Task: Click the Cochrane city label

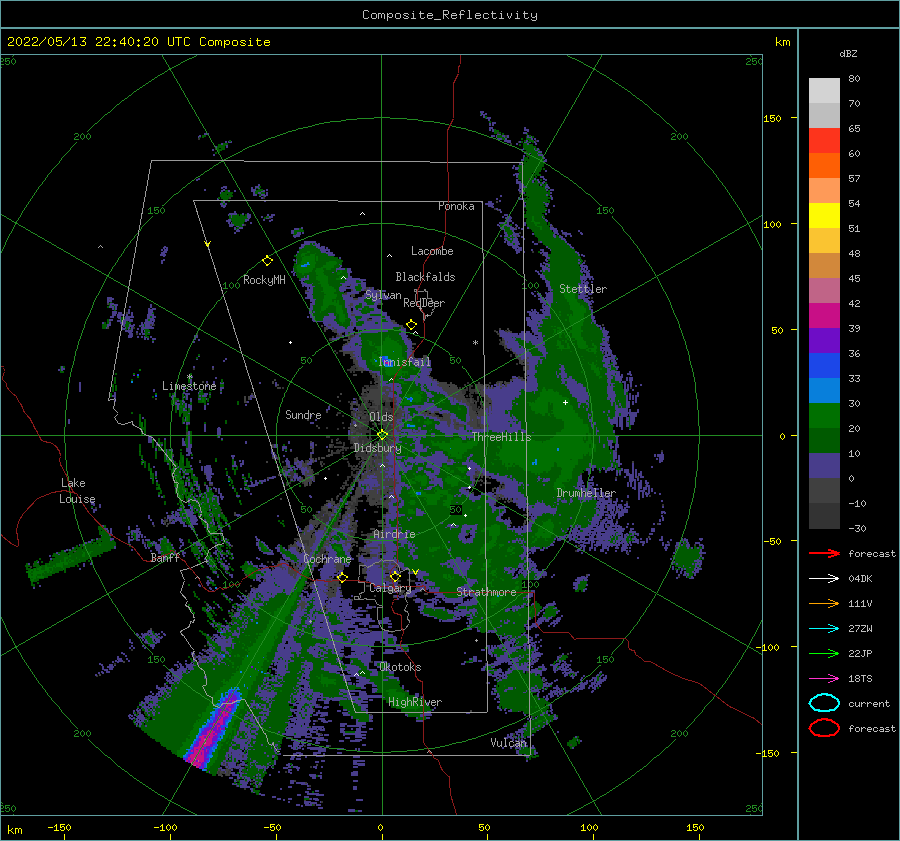Action: (327, 559)
